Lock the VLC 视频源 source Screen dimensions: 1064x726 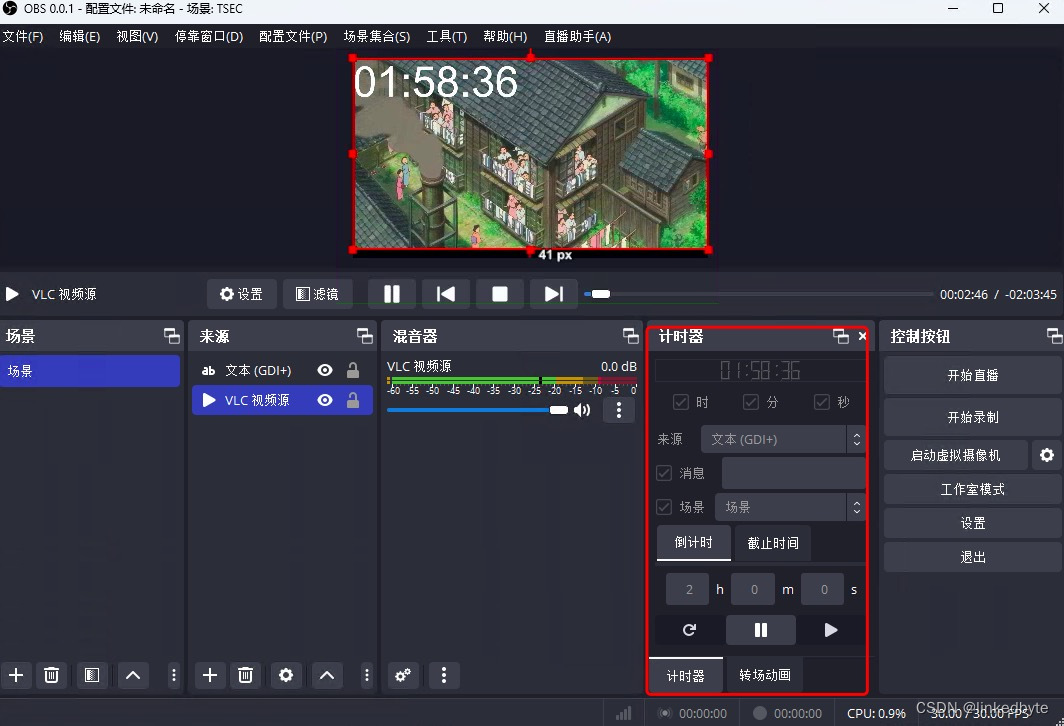pyautogui.click(x=353, y=400)
